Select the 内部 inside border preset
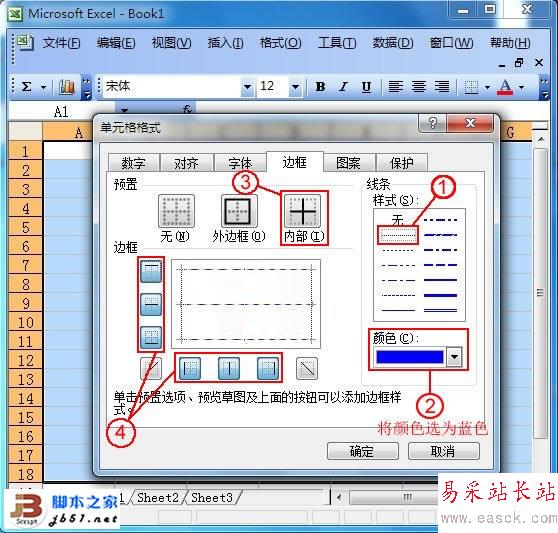The image size is (558, 533). (x=302, y=211)
